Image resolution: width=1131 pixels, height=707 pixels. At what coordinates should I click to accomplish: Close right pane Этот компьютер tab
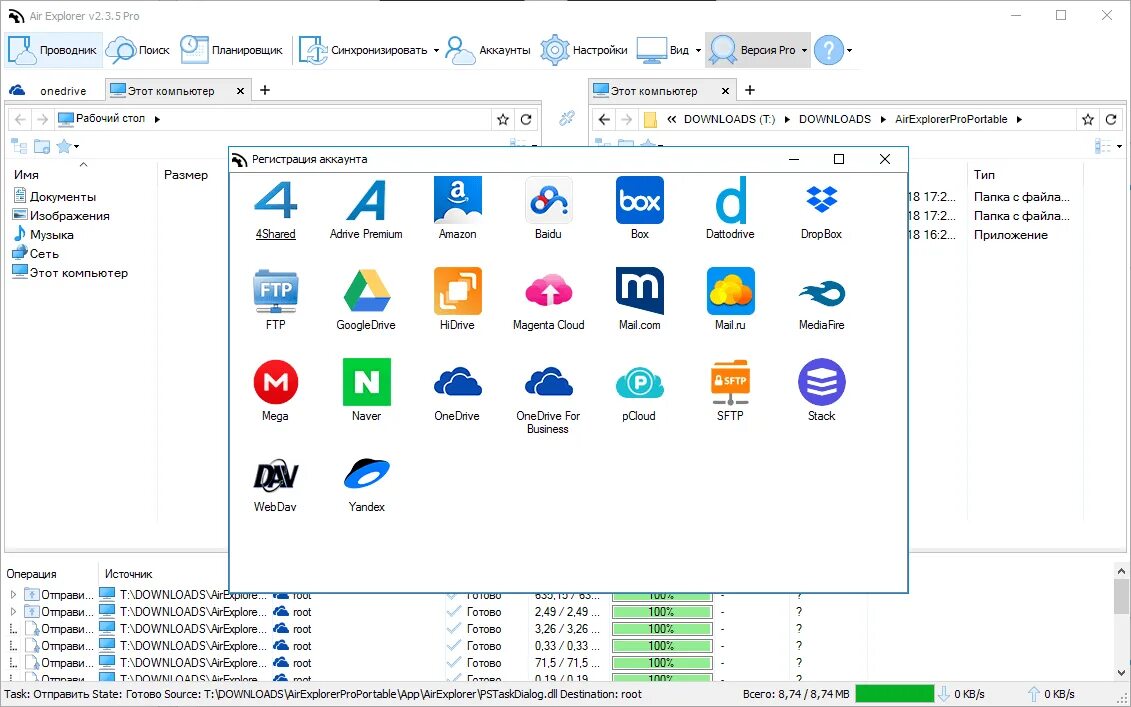725,91
